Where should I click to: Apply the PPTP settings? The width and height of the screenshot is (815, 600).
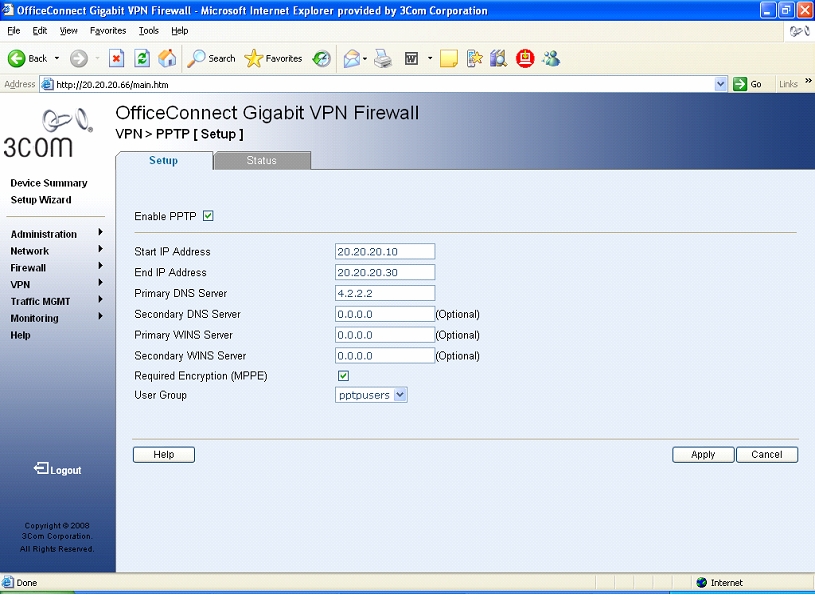click(x=702, y=454)
